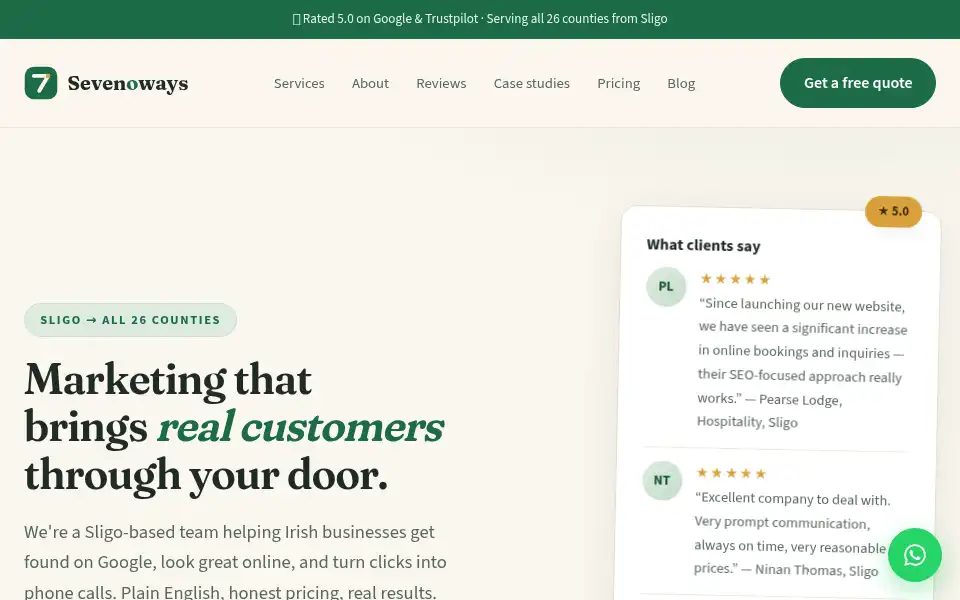
Task: Click the five stars above Ninan Thomas review
Action: (731, 473)
